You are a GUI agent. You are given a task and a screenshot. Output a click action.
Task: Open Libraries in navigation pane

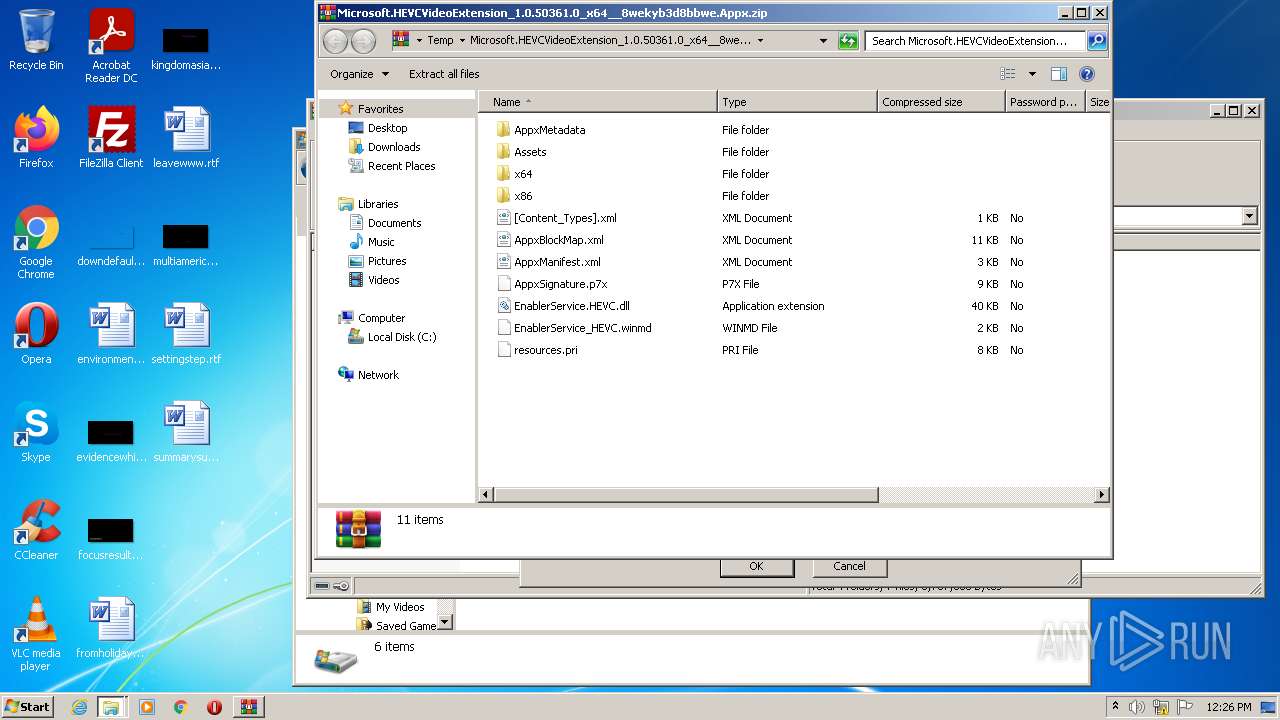pyautogui.click(x=378, y=204)
